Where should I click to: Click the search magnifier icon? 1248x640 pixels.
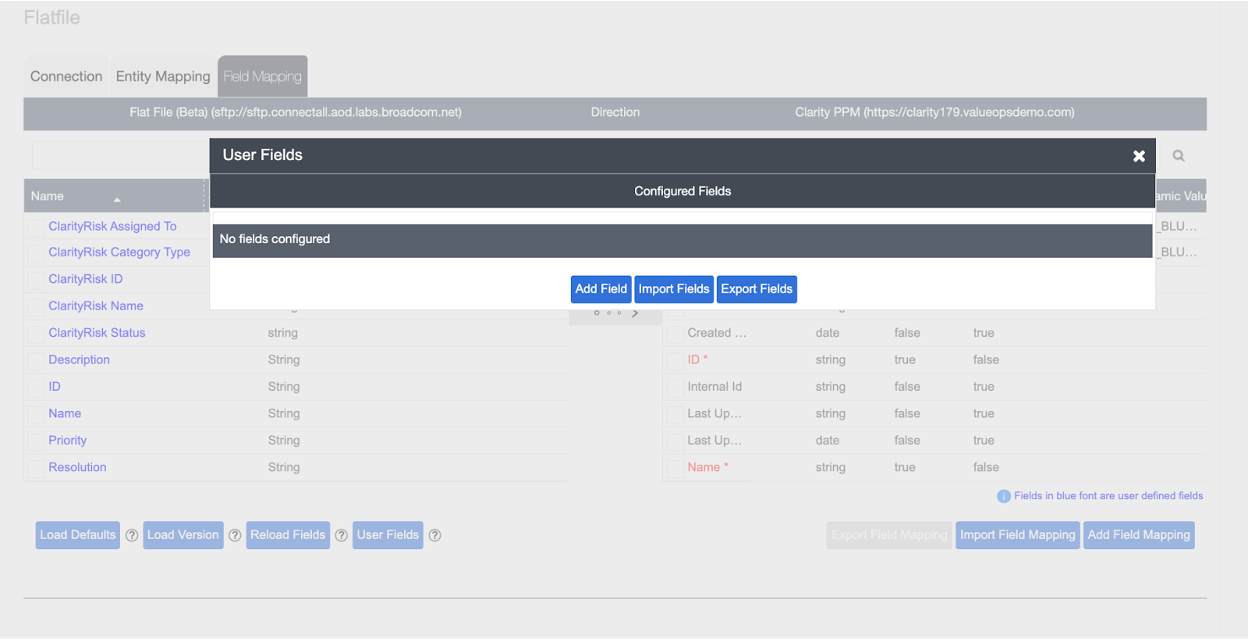pos(1179,156)
